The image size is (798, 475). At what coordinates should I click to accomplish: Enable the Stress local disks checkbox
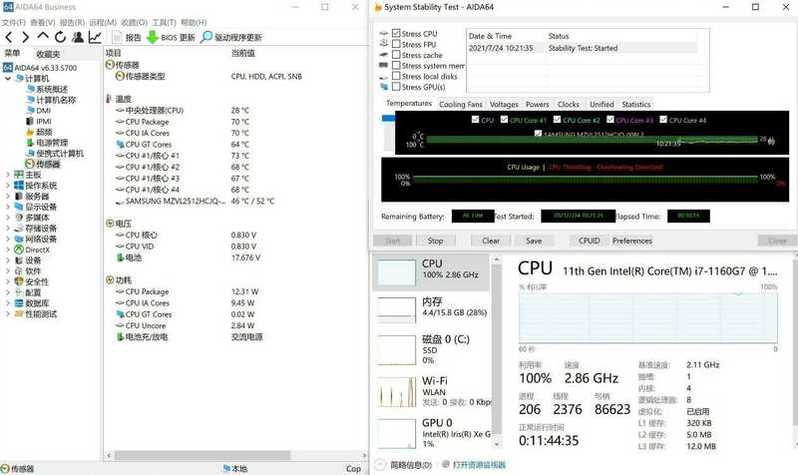point(396,76)
